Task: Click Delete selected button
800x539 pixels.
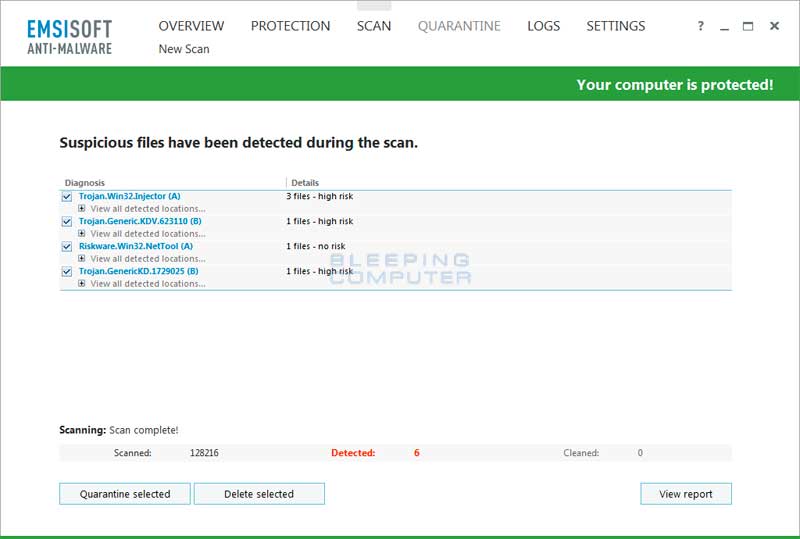Action: coord(259,494)
